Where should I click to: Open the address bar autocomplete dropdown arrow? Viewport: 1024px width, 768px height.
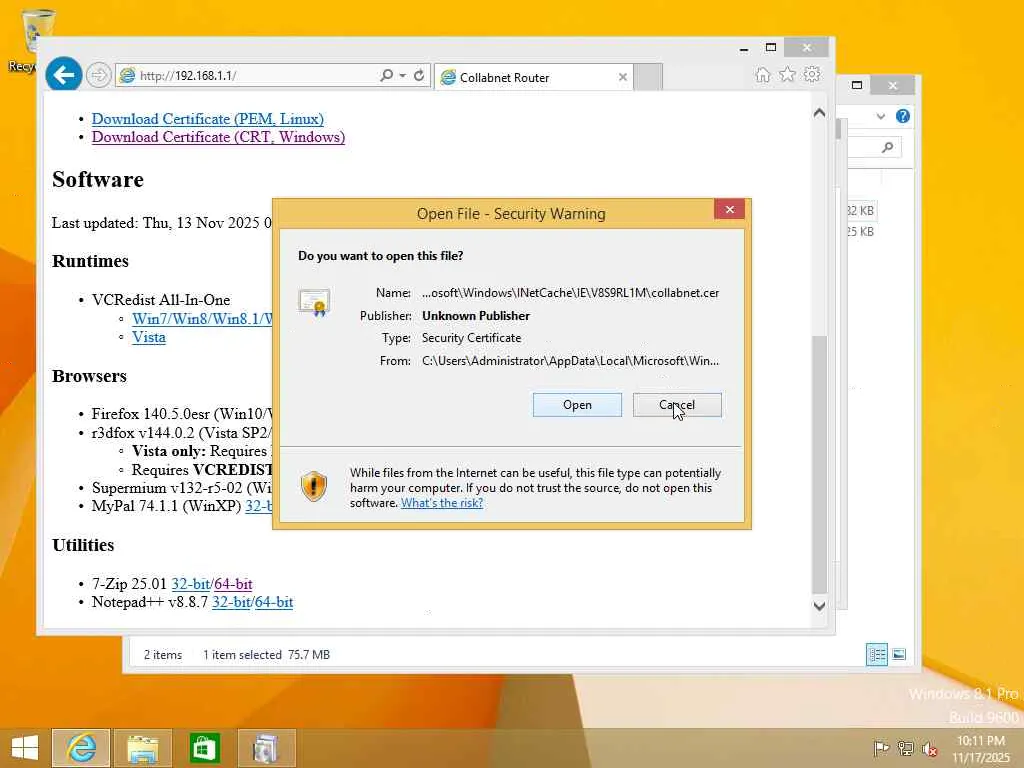(x=402, y=75)
